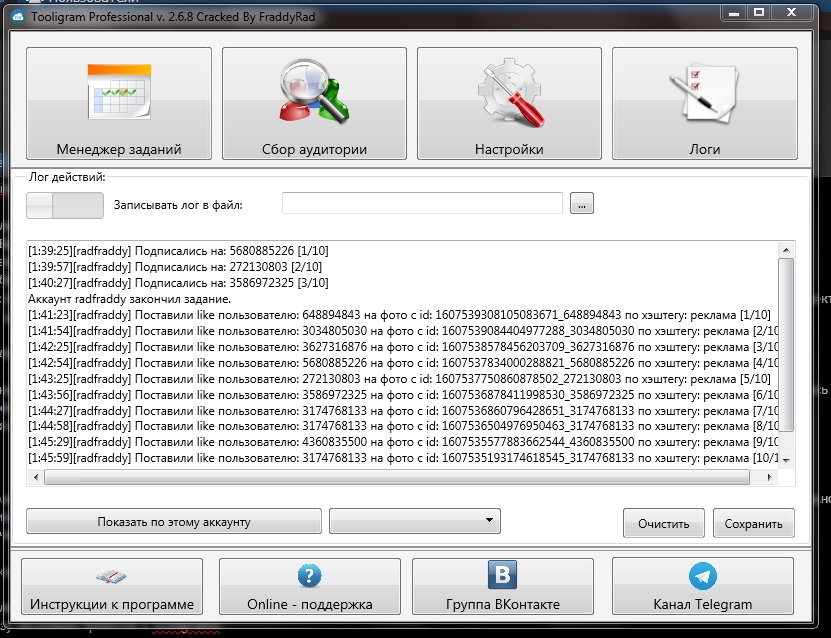This screenshot has width=831, height=638.
Task: Select log line 'Подписались на: 5680885226 [1/10]'
Action: pos(179,251)
